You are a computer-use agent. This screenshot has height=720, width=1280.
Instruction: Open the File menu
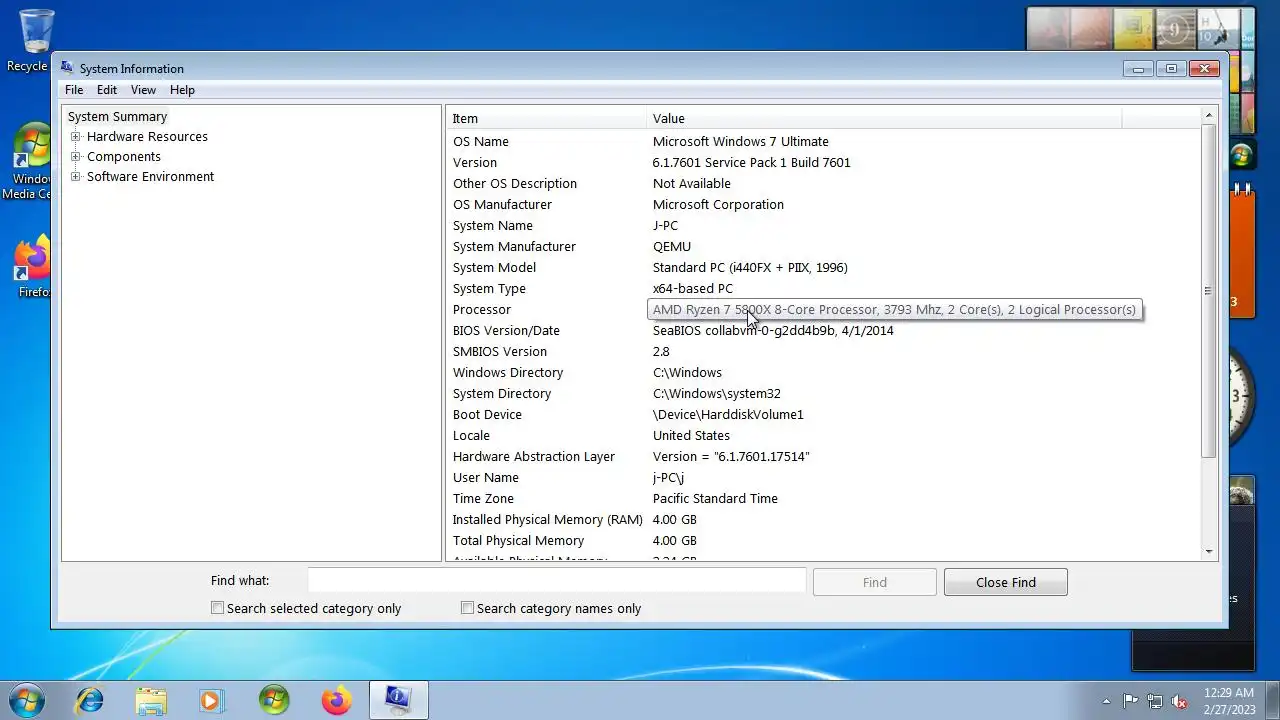[x=74, y=90]
